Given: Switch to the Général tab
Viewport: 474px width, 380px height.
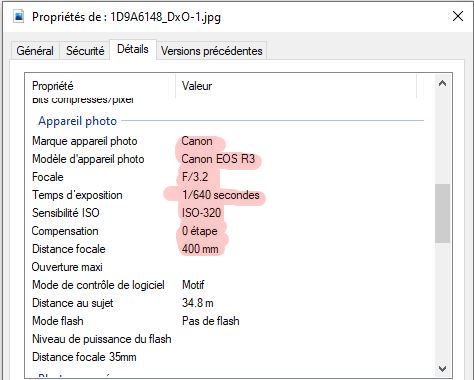Looking at the screenshot, I should point(35,51).
